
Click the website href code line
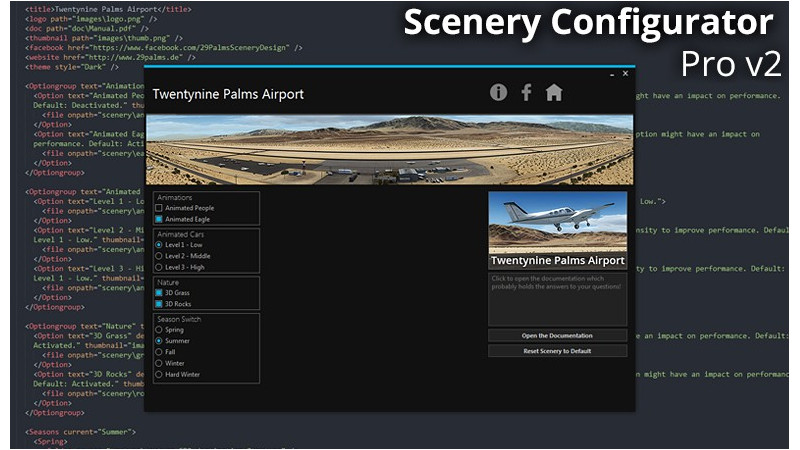(x=110, y=57)
